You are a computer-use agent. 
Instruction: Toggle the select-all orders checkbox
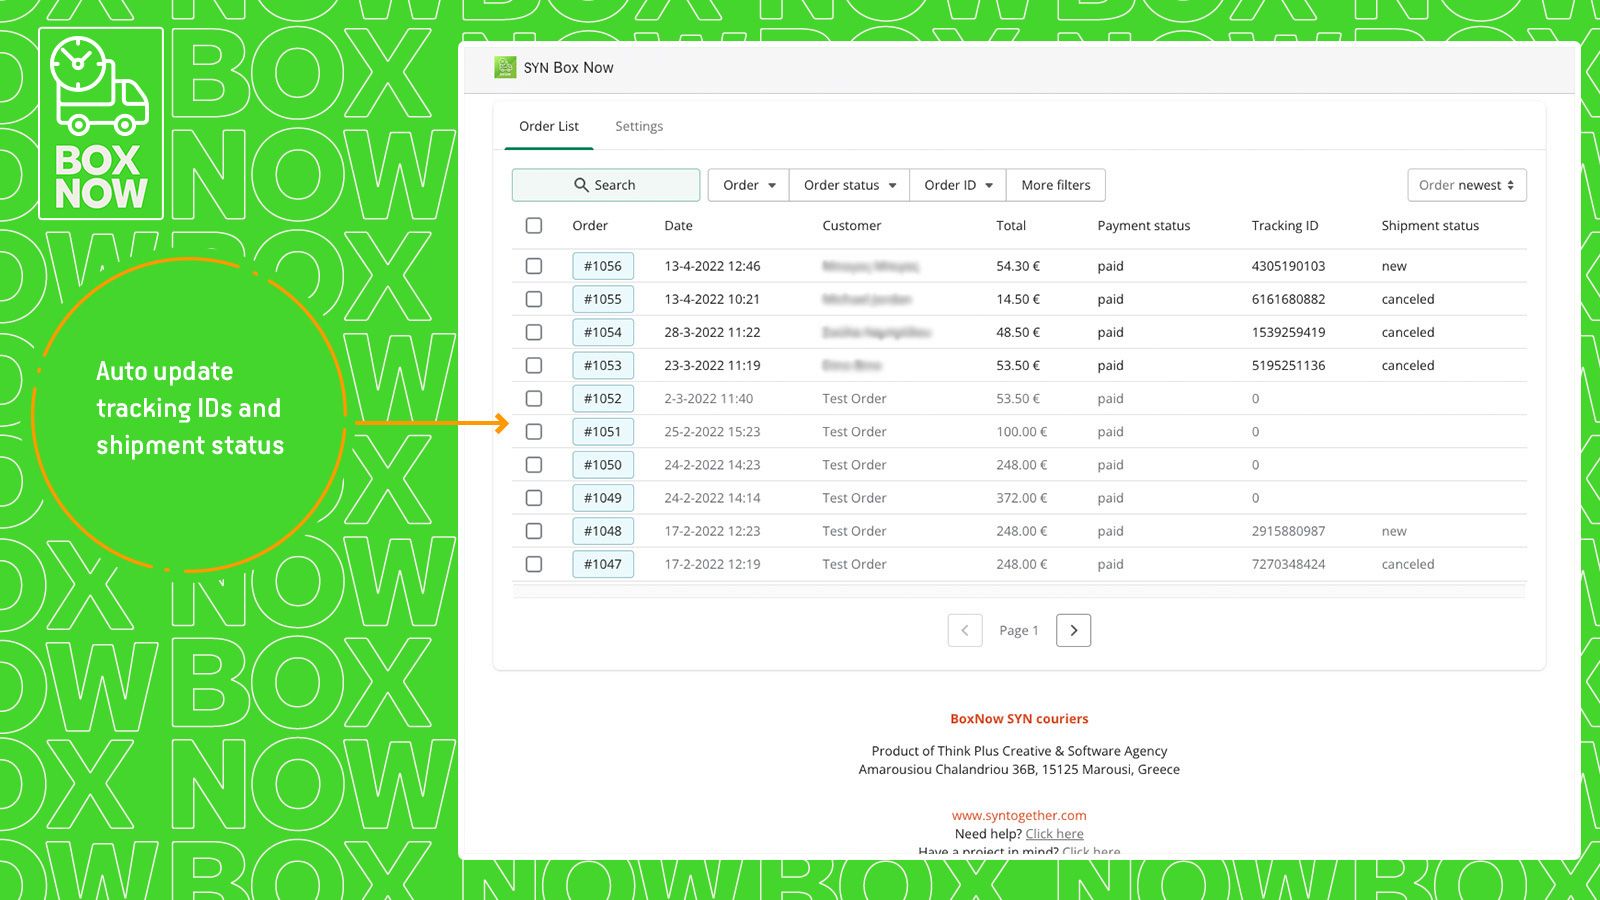(x=534, y=226)
